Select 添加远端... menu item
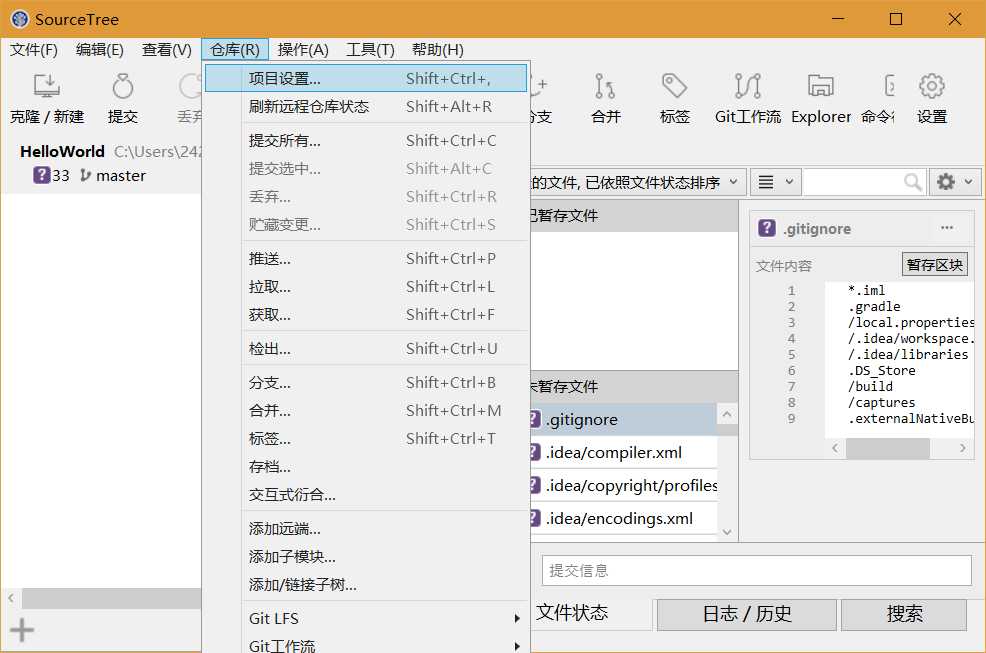Screen dimensions: 986x653 pyautogui.click(x=366, y=528)
